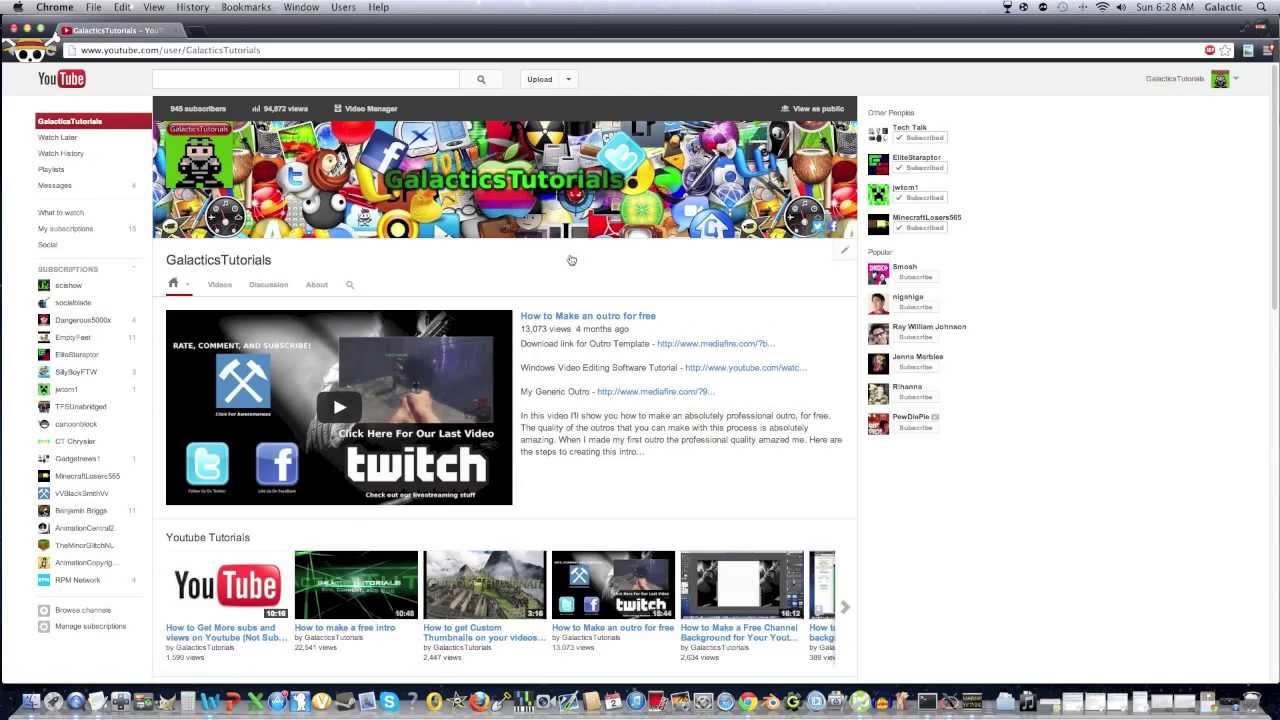Open the account menu dropdown arrow
Viewport: 1280px width, 720px height.
tap(1236, 78)
